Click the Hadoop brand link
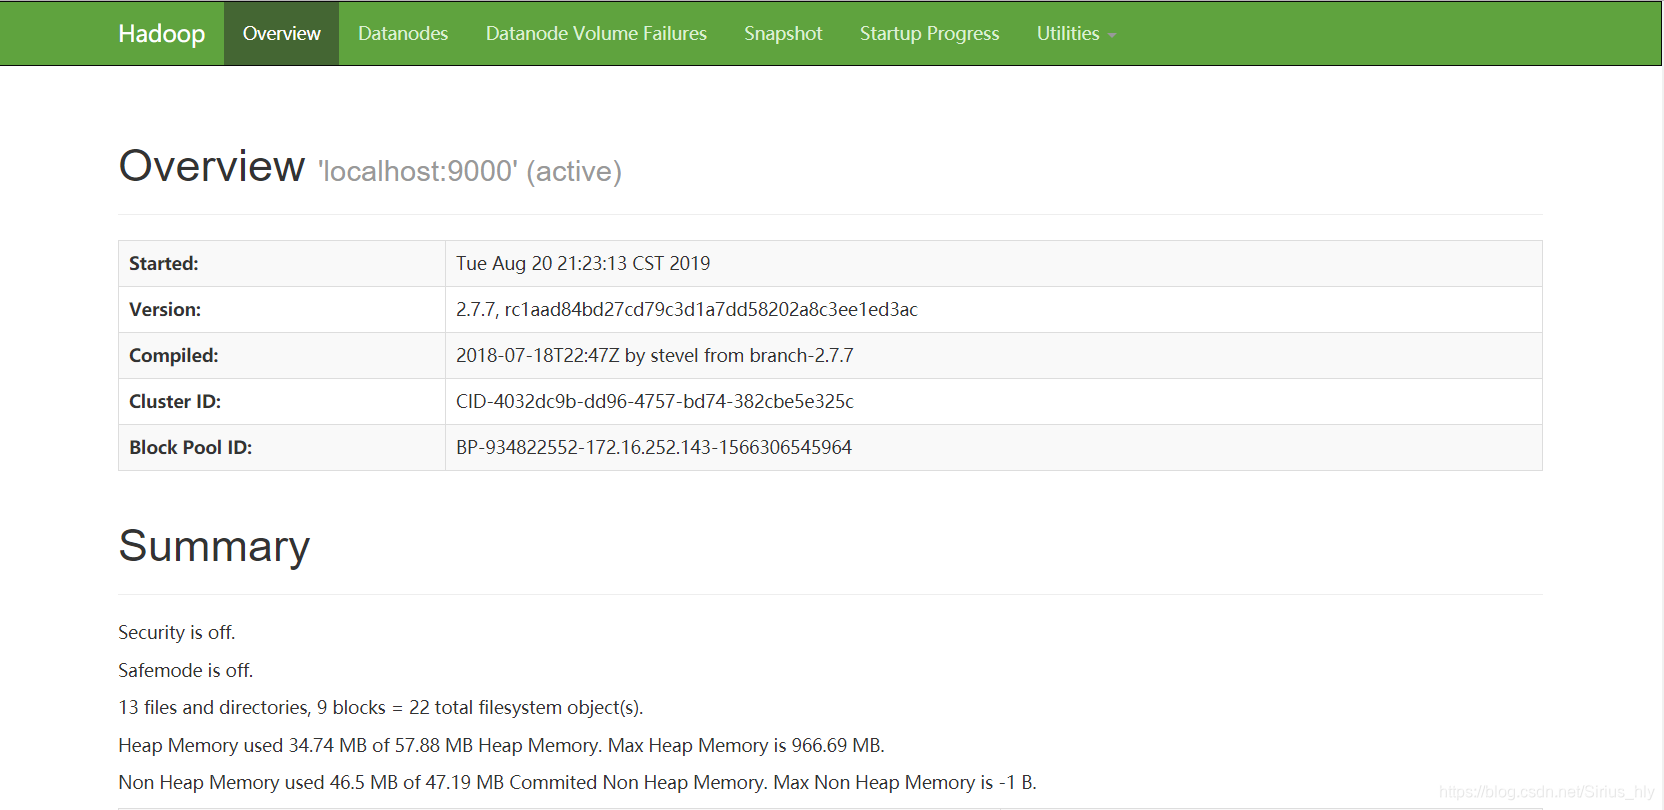 [161, 33]
